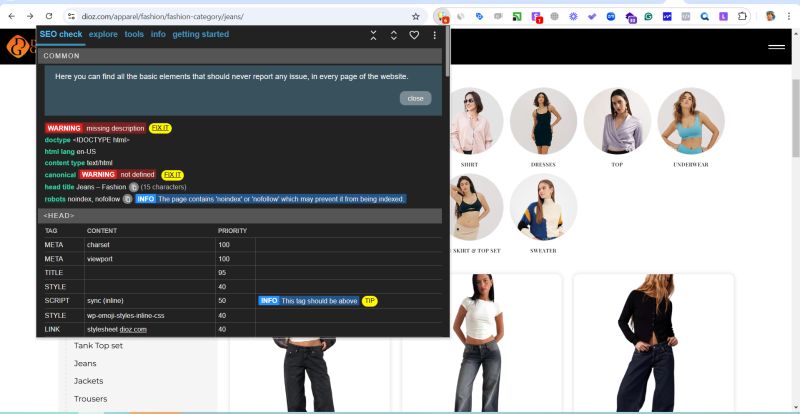
Task: Click the META viewport table row
Action: pos(240,259)
